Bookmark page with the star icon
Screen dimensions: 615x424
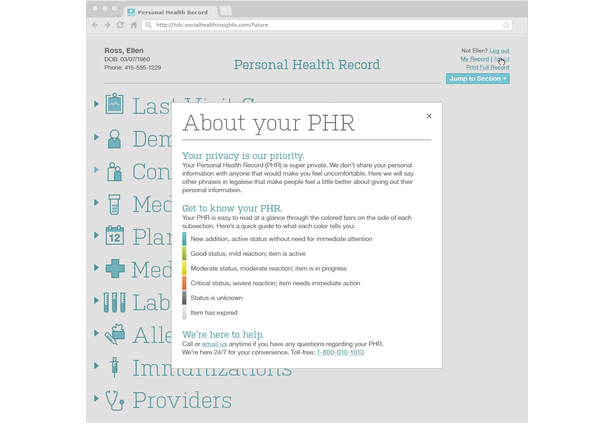click(x=506, y=25)
